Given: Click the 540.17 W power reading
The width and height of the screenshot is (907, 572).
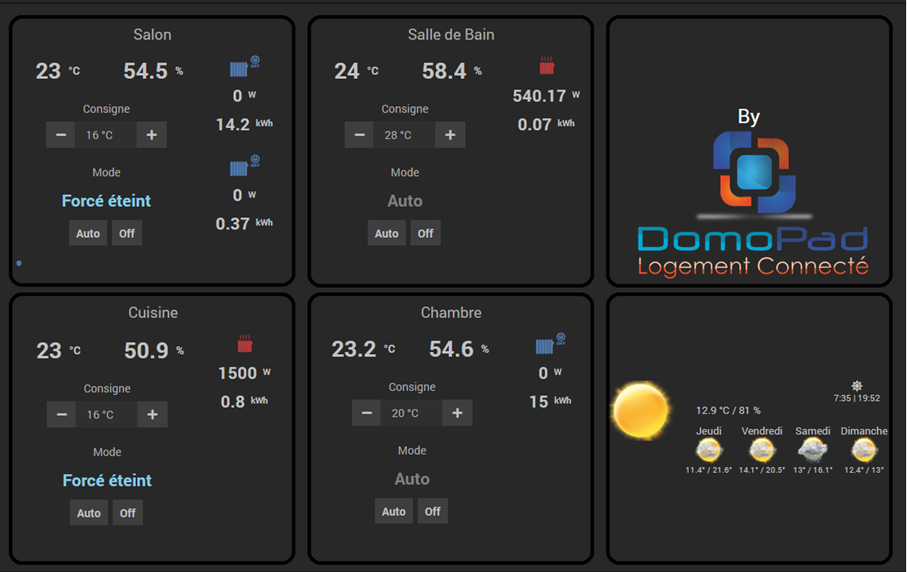Looking at the screenshot, I should [546, 95].
